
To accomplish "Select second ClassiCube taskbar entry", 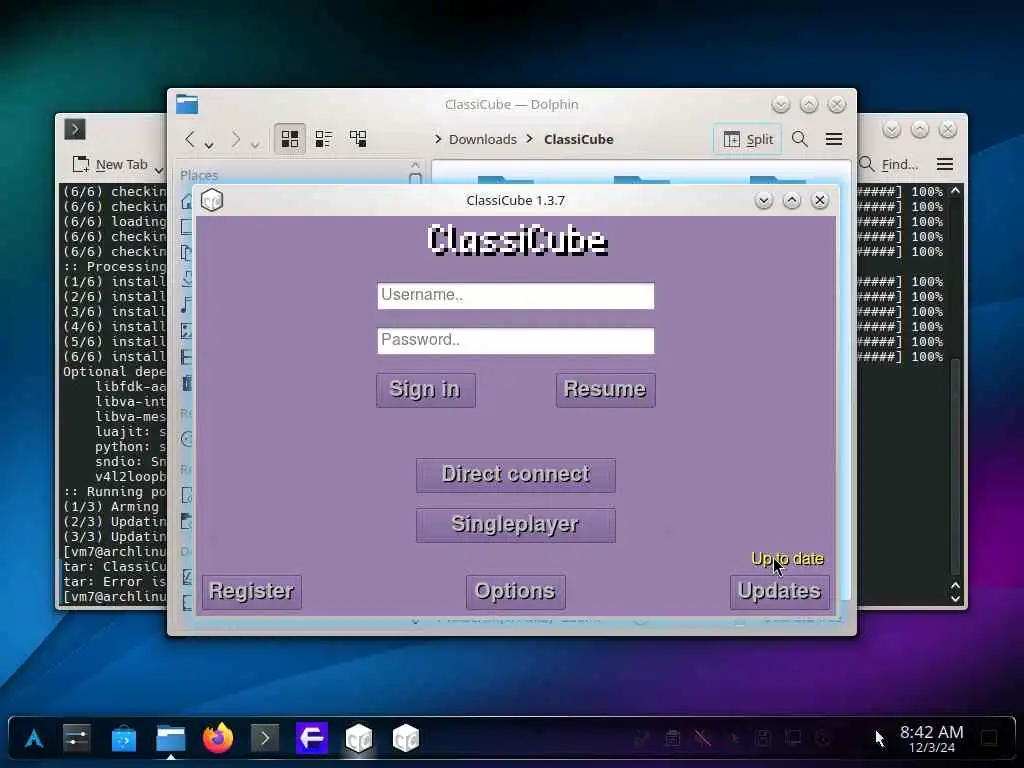I will [406, 739].
